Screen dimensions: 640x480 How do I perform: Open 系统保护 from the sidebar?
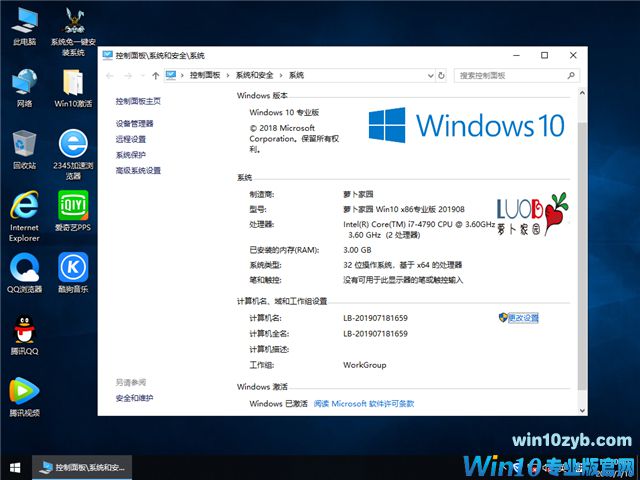point(131,155)
